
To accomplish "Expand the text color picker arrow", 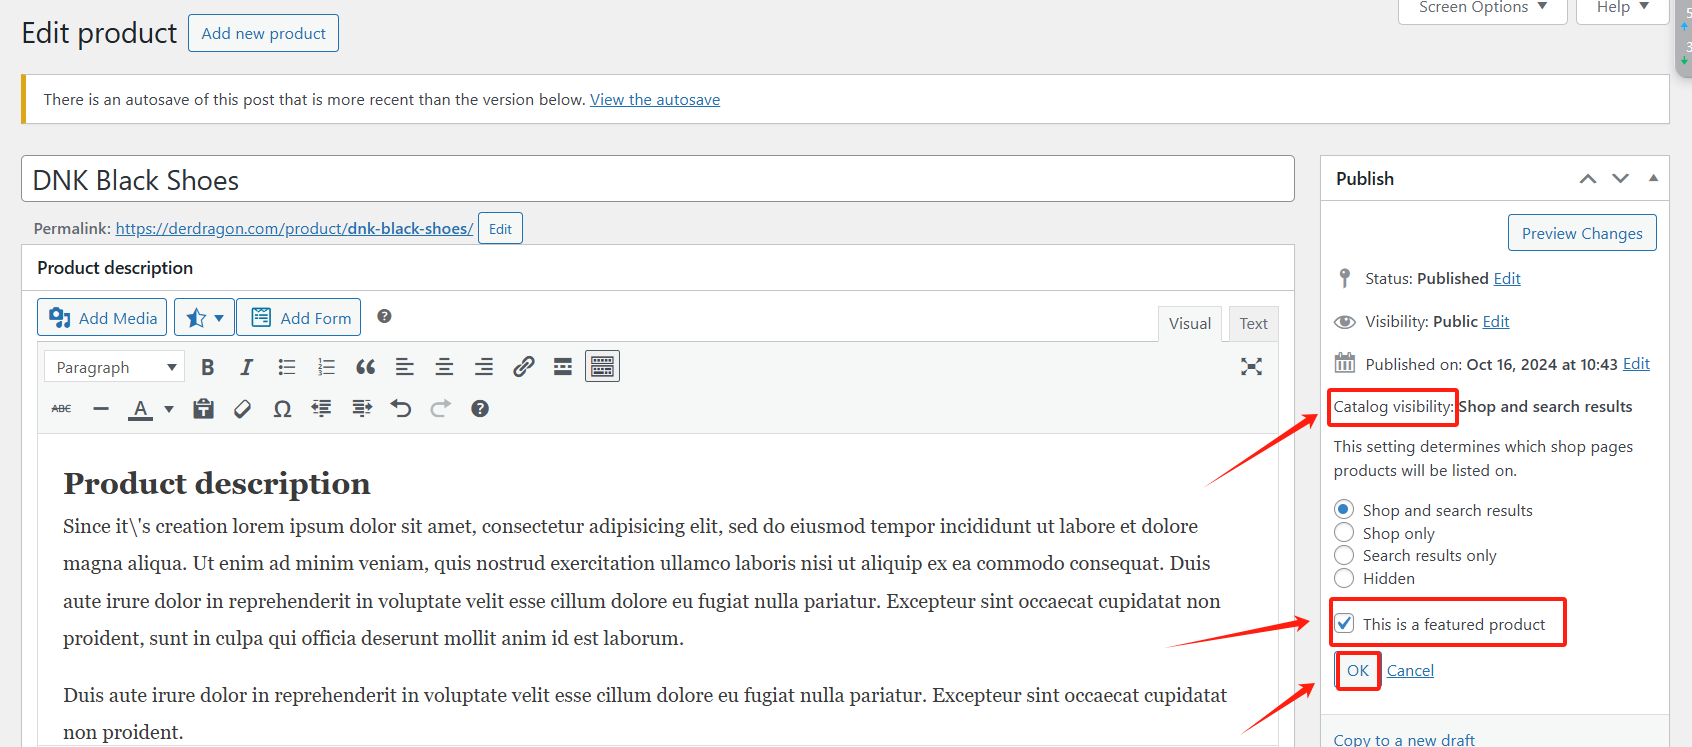I will click(169, 409).
